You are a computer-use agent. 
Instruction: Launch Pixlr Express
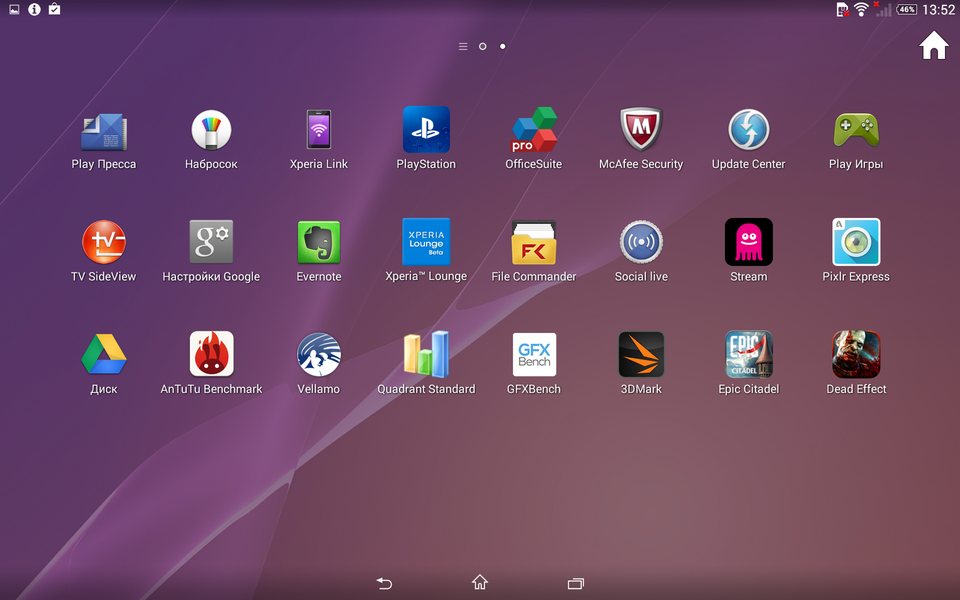pos(856,242)
